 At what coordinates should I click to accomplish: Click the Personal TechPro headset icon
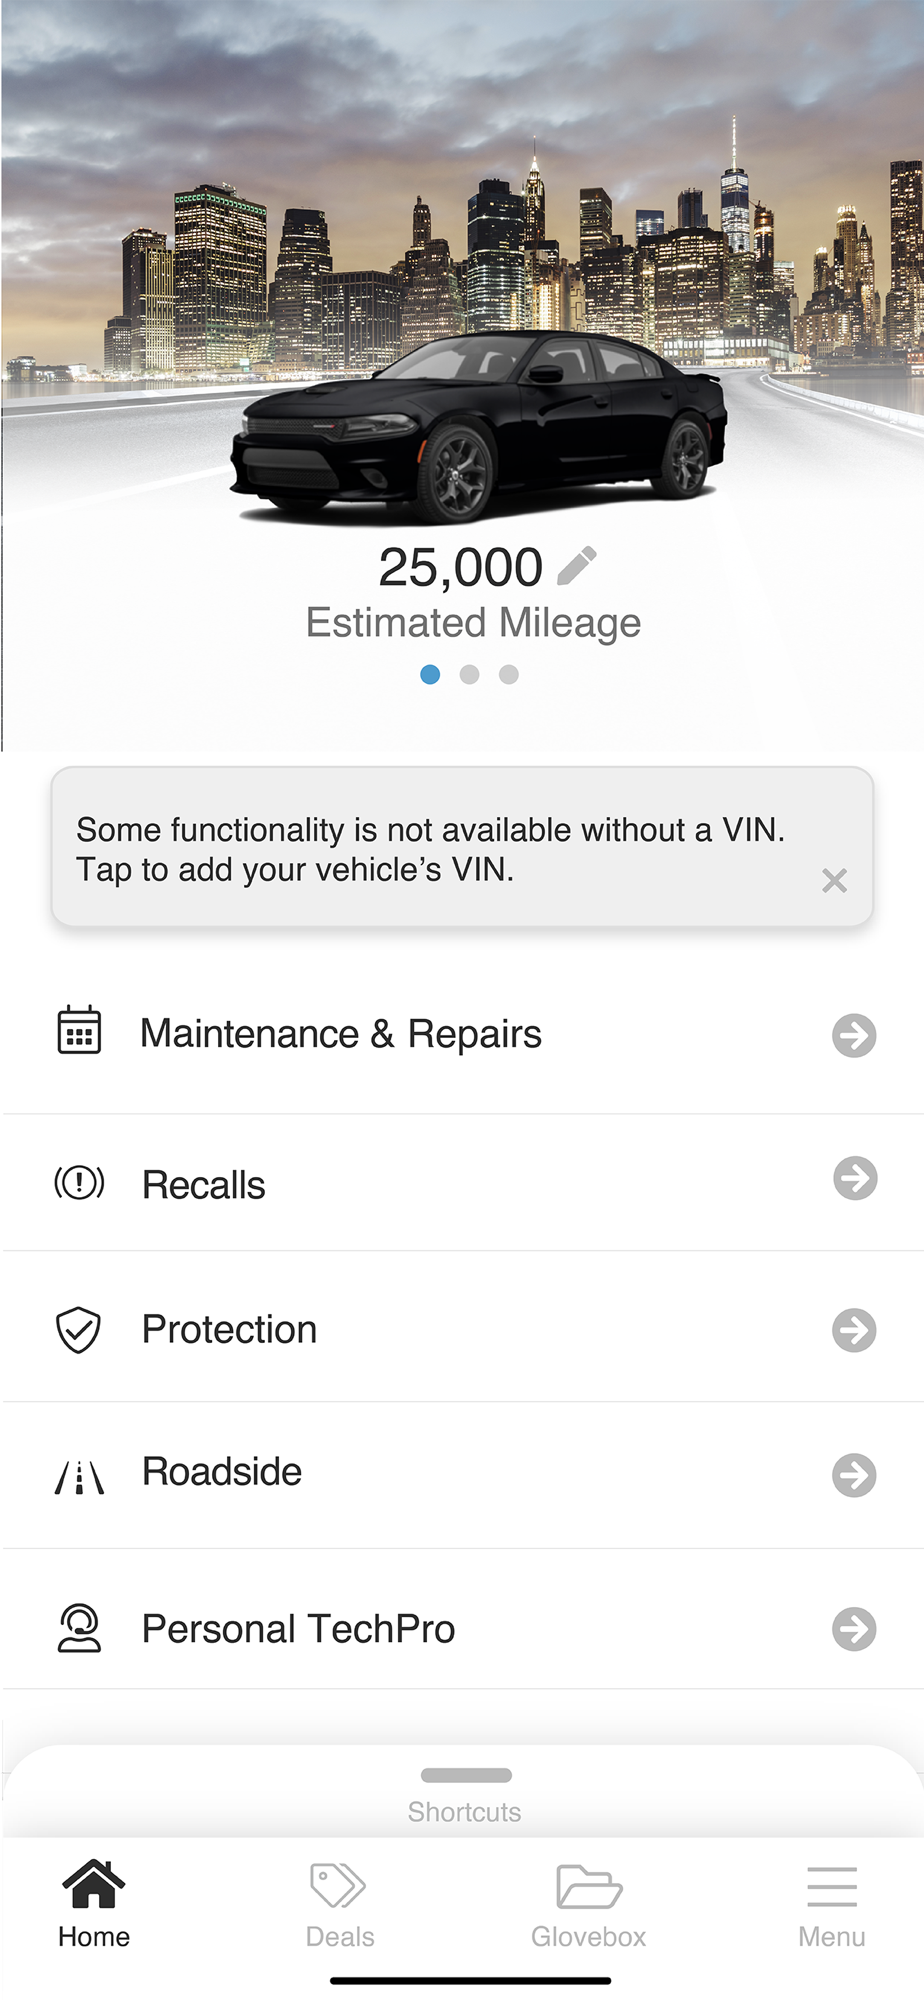[79, 1628]
